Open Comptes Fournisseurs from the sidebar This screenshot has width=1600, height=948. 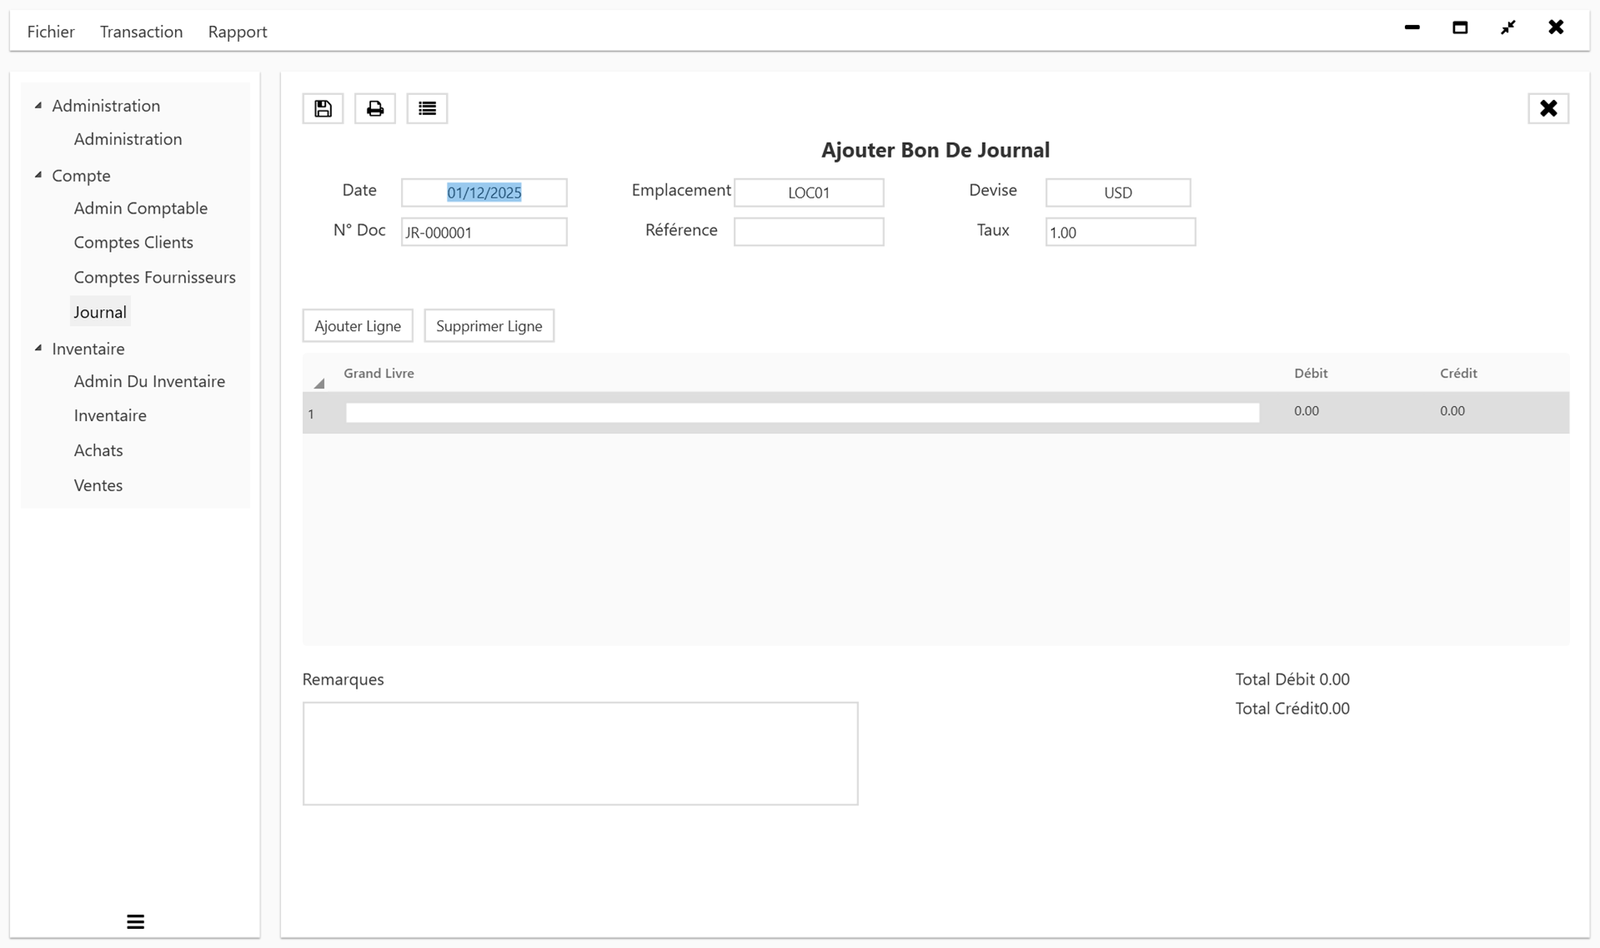154,277
